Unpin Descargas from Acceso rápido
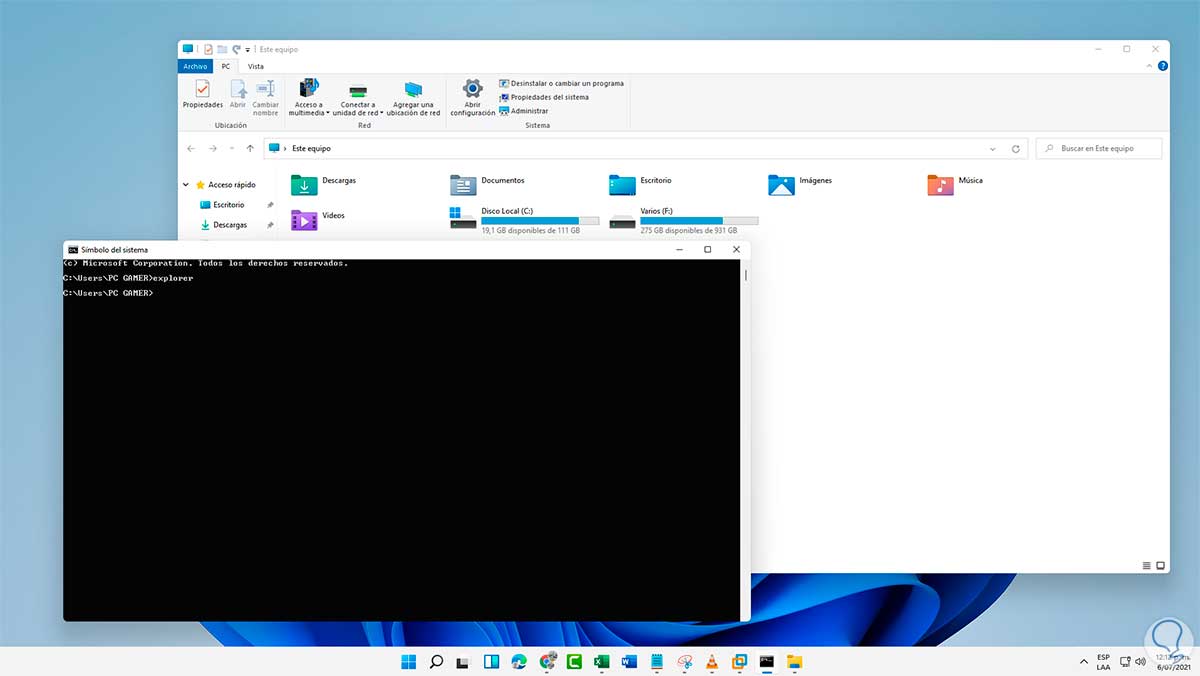 [270, 225]
